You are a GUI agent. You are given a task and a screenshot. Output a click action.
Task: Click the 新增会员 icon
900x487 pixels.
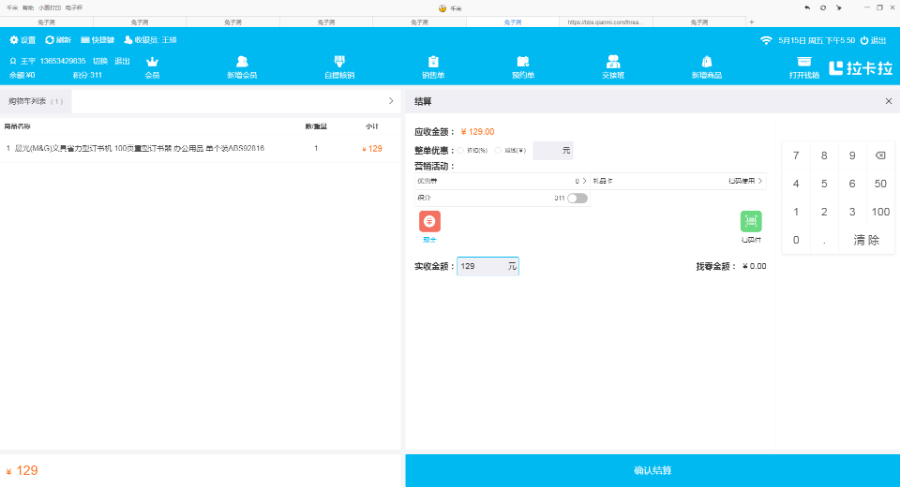(x=242, y=62)
